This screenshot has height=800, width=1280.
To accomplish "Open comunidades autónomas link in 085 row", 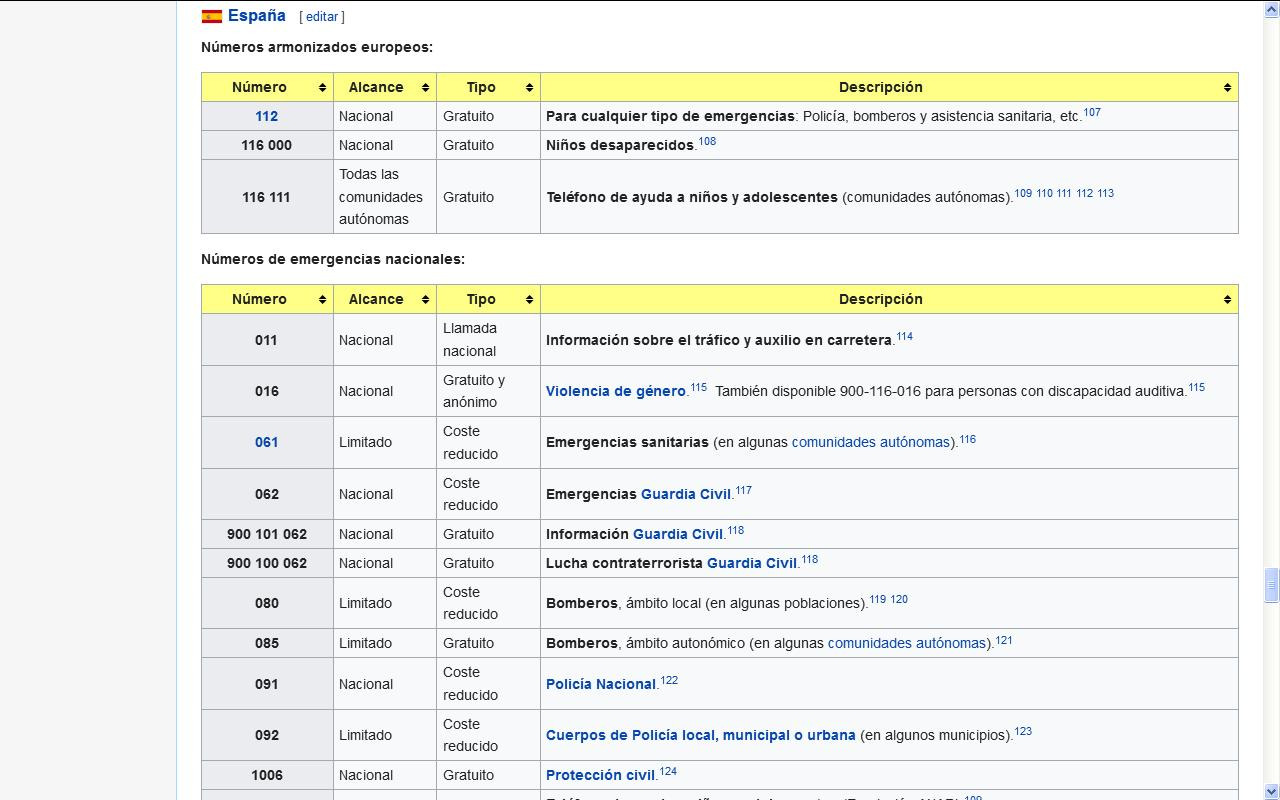I will (x=906, y=643).
